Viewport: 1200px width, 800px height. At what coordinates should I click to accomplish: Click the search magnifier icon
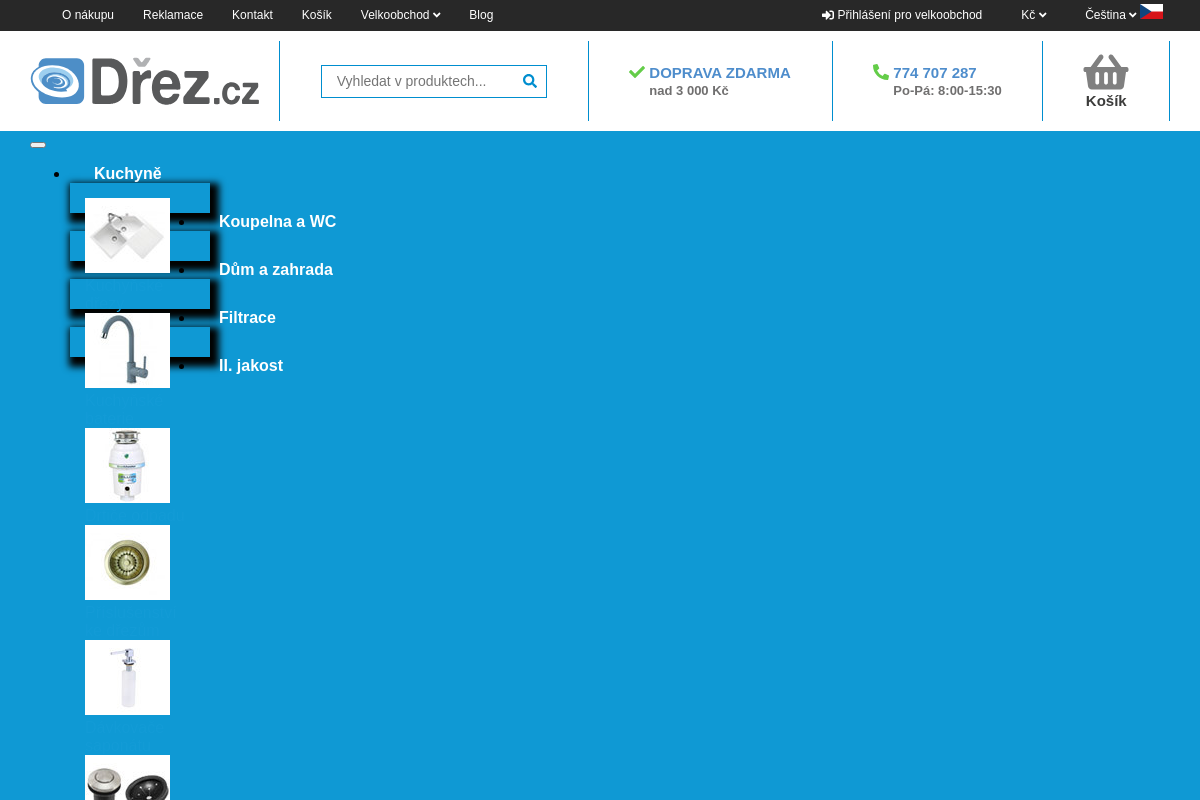(x=530, y=81)
